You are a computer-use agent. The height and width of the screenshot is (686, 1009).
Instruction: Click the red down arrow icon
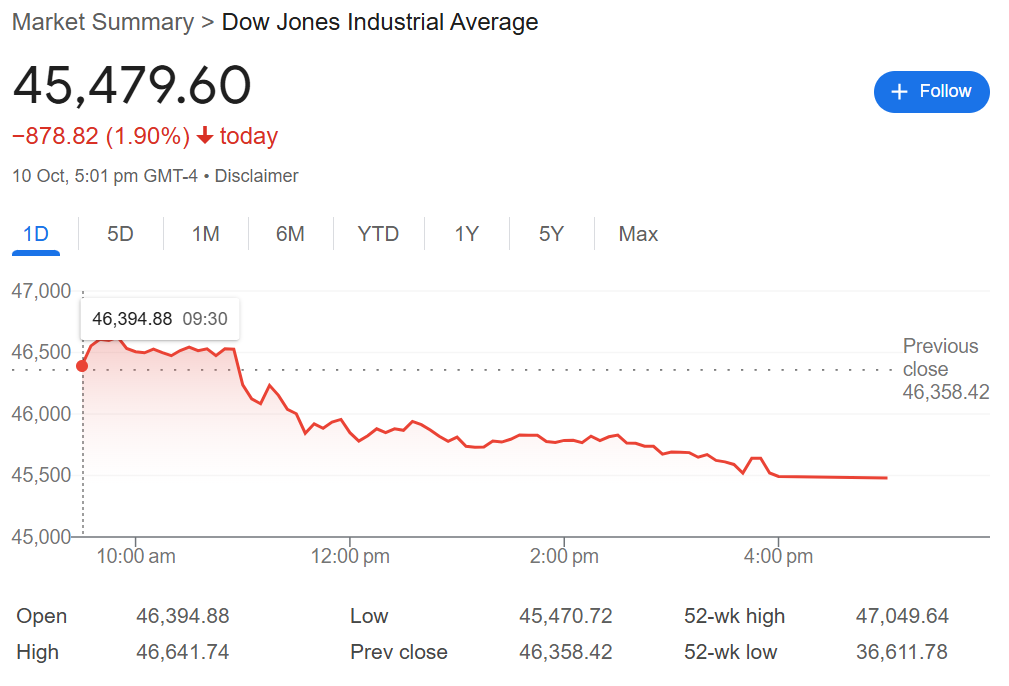(205, 136)
